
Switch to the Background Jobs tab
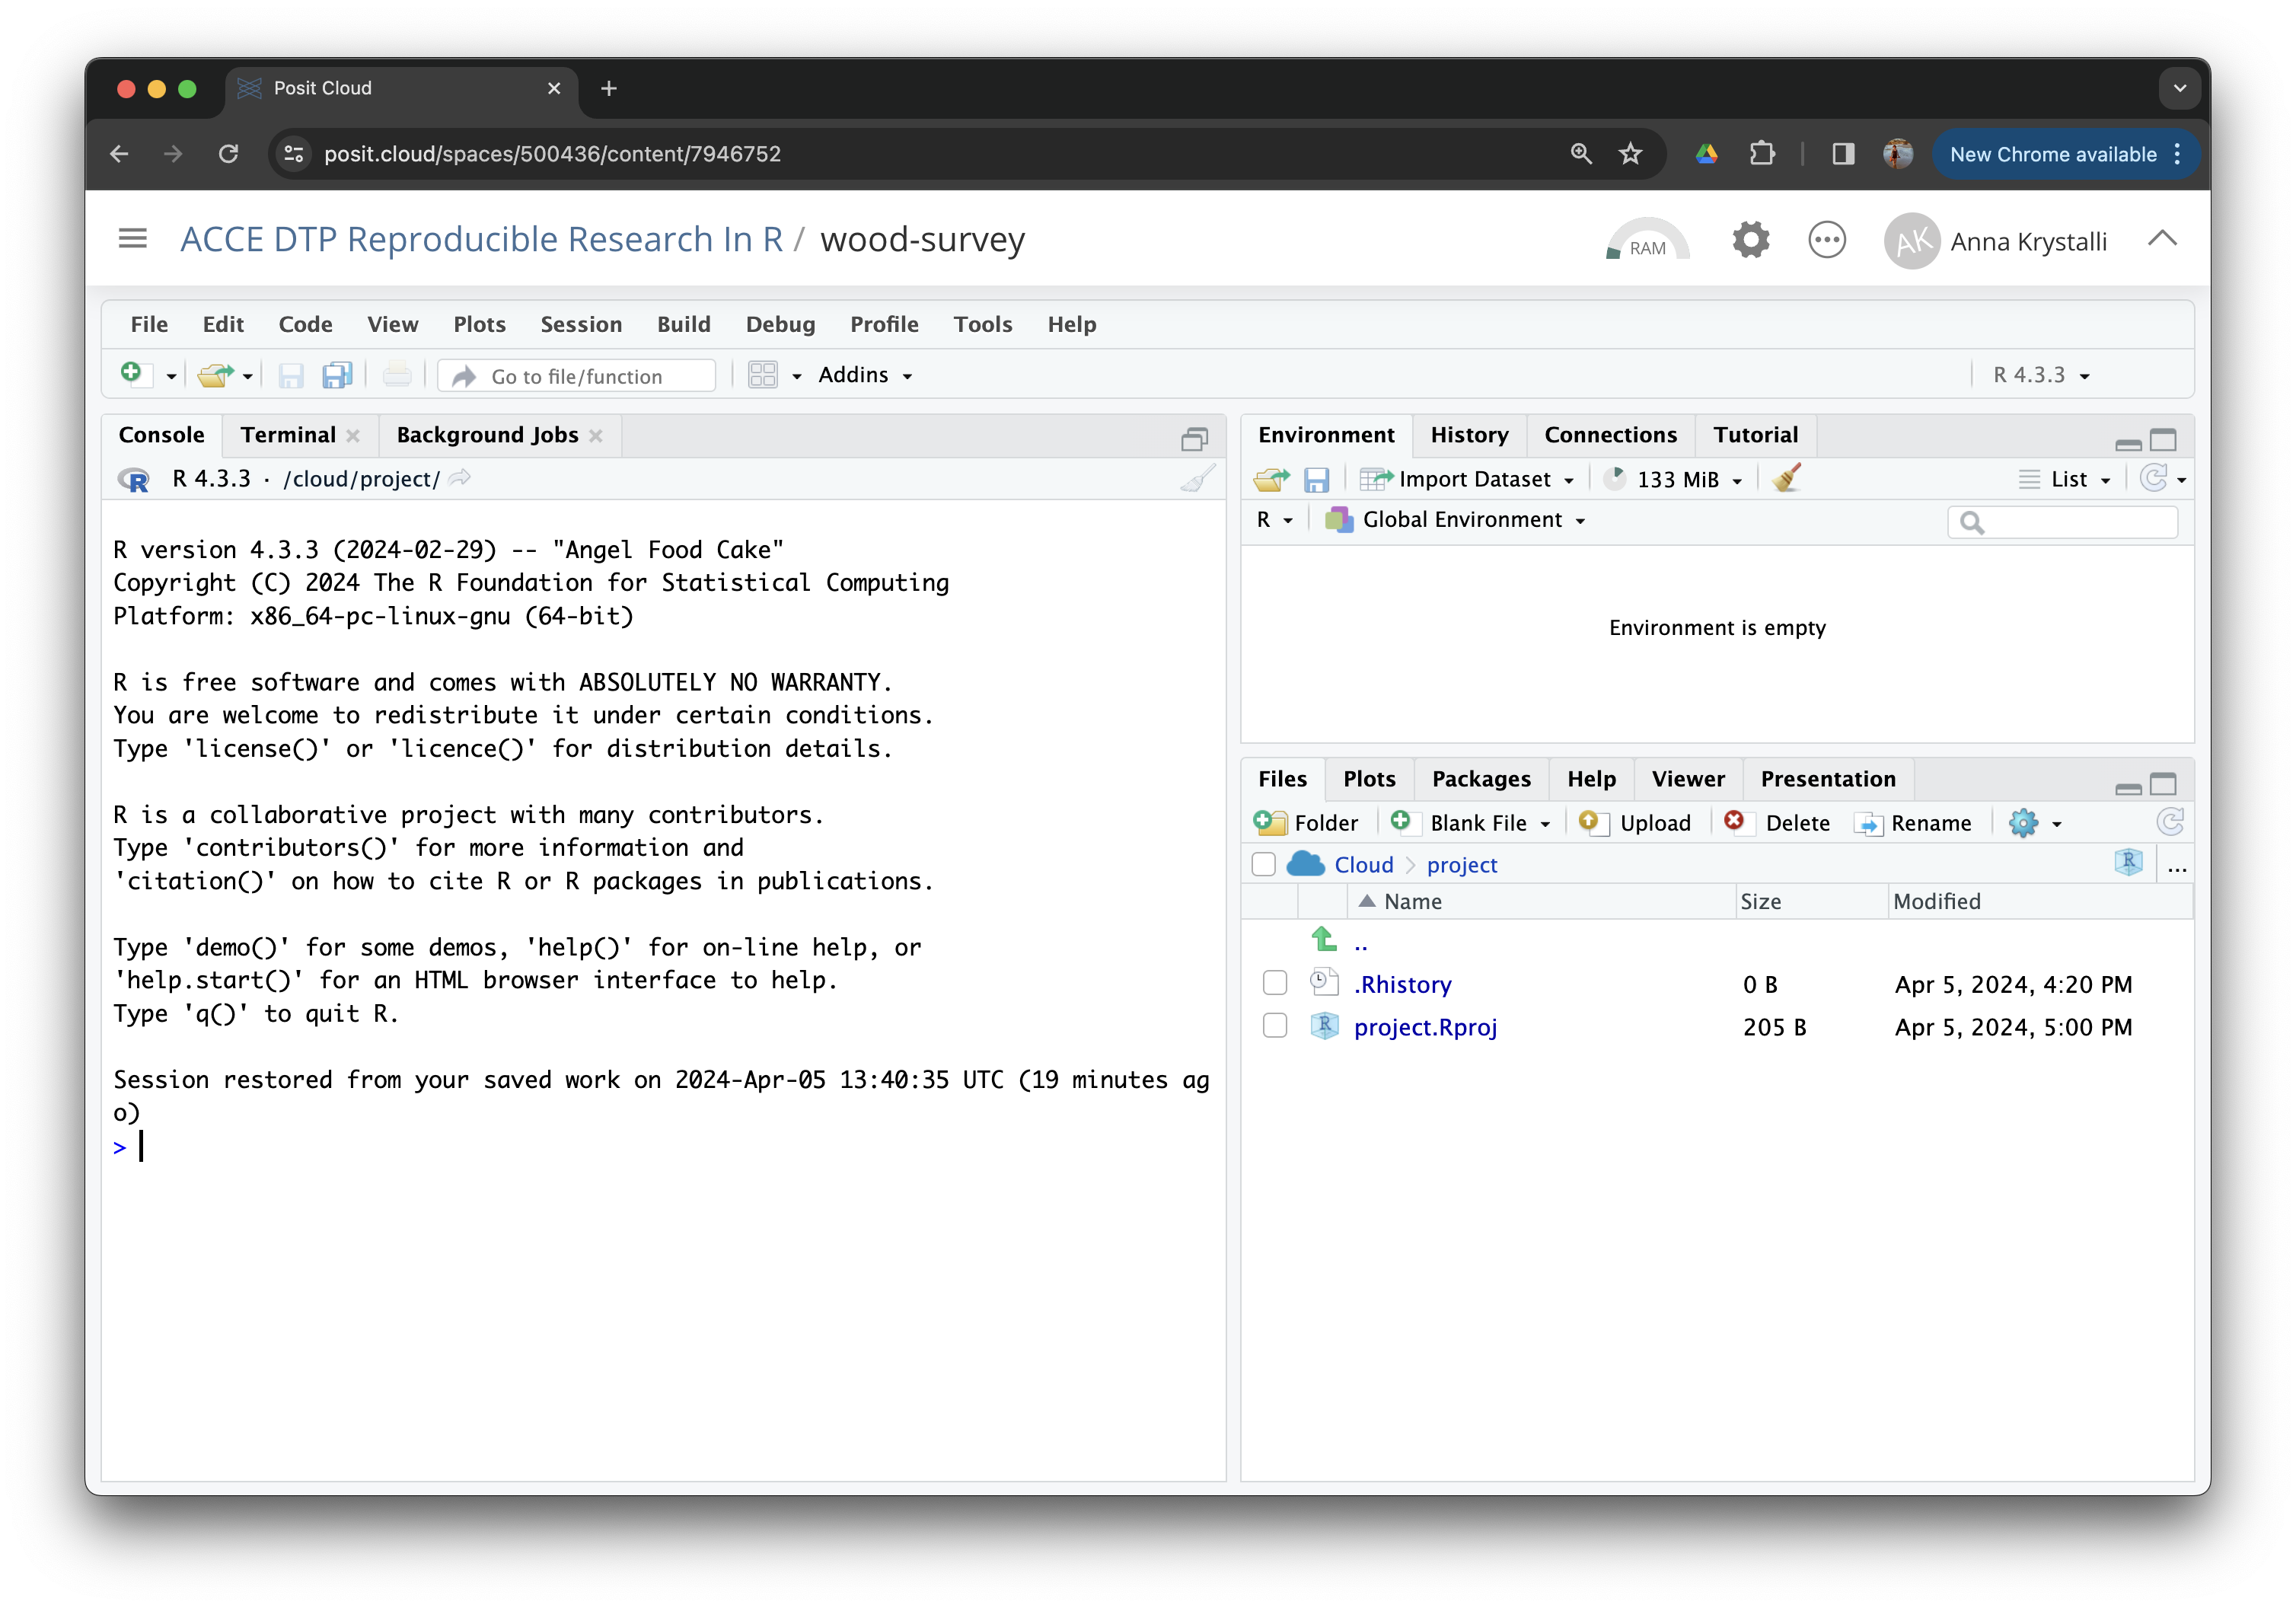tap(487, 435)
